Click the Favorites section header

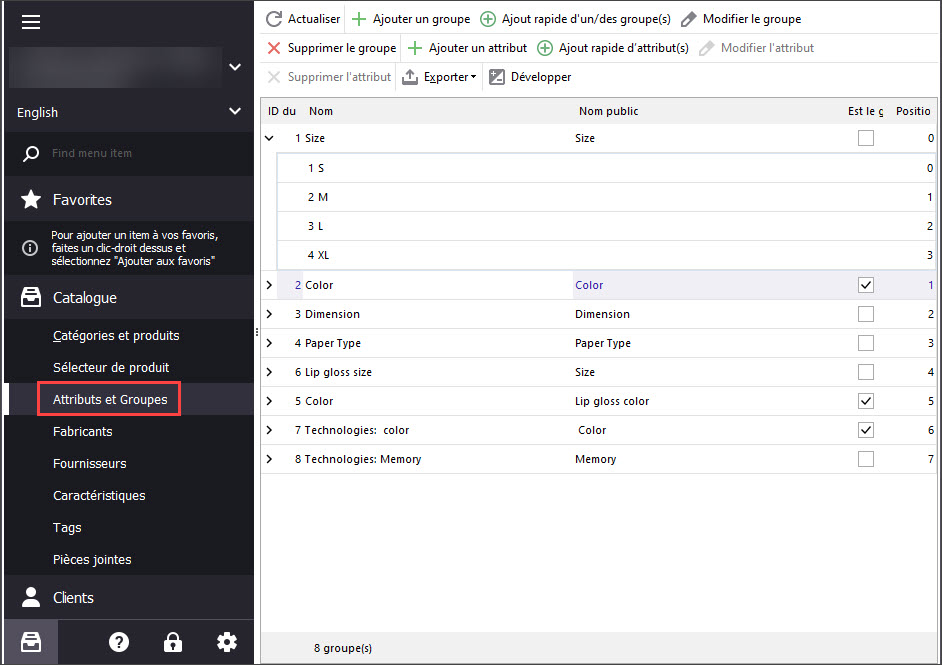[129, 199]
